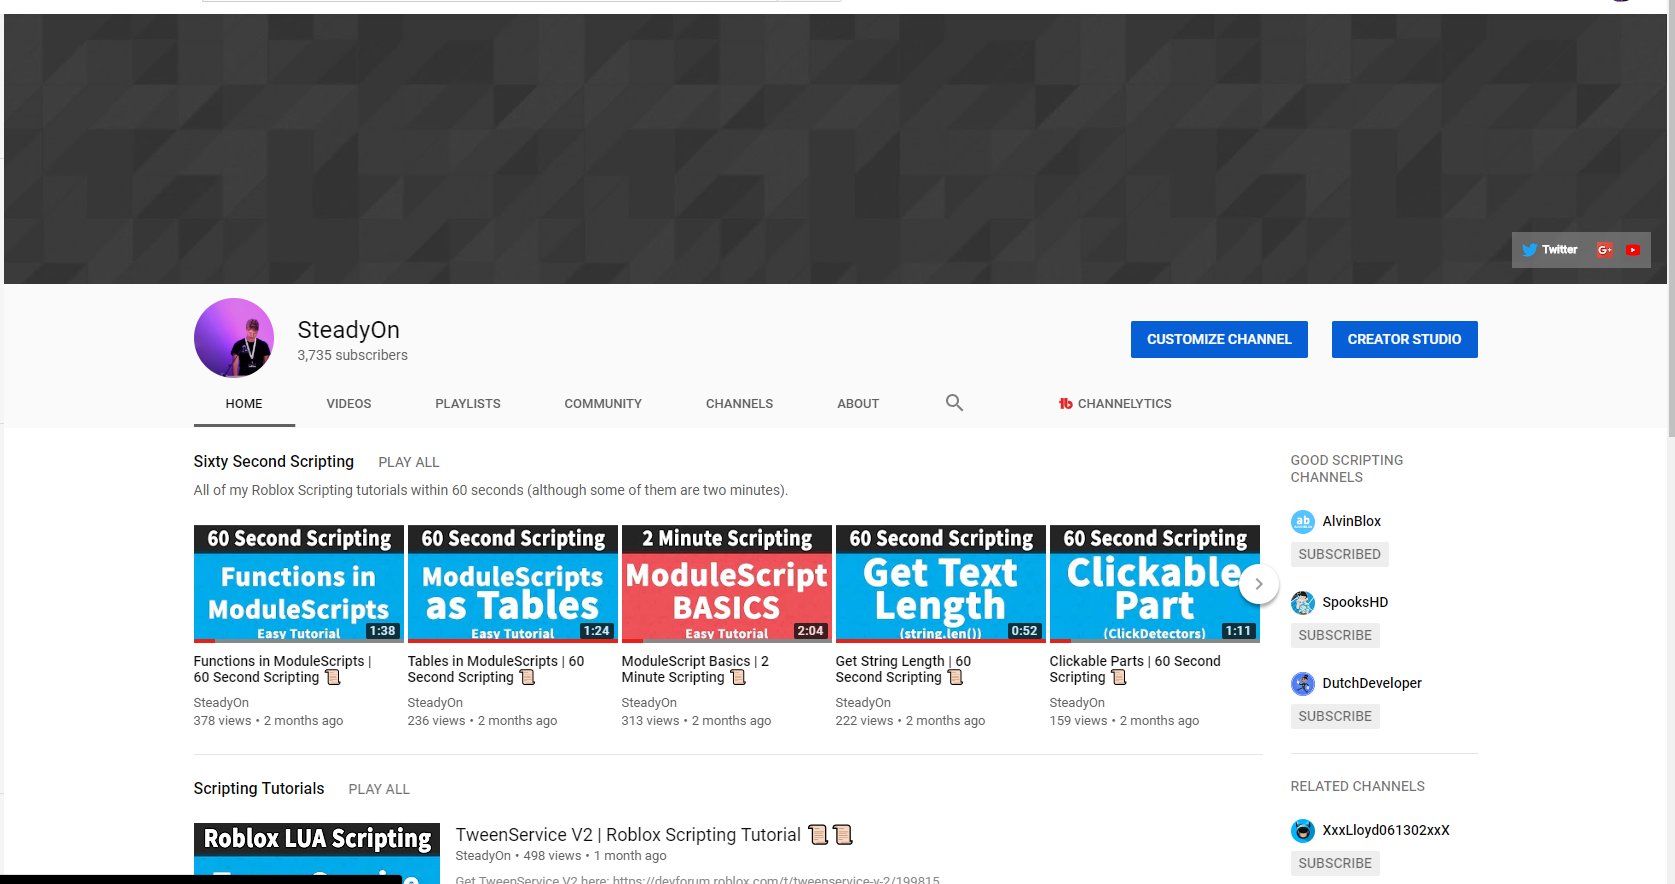Switch to the Videos tab
The image size is (1675, 884).
(x=349, y=404)
